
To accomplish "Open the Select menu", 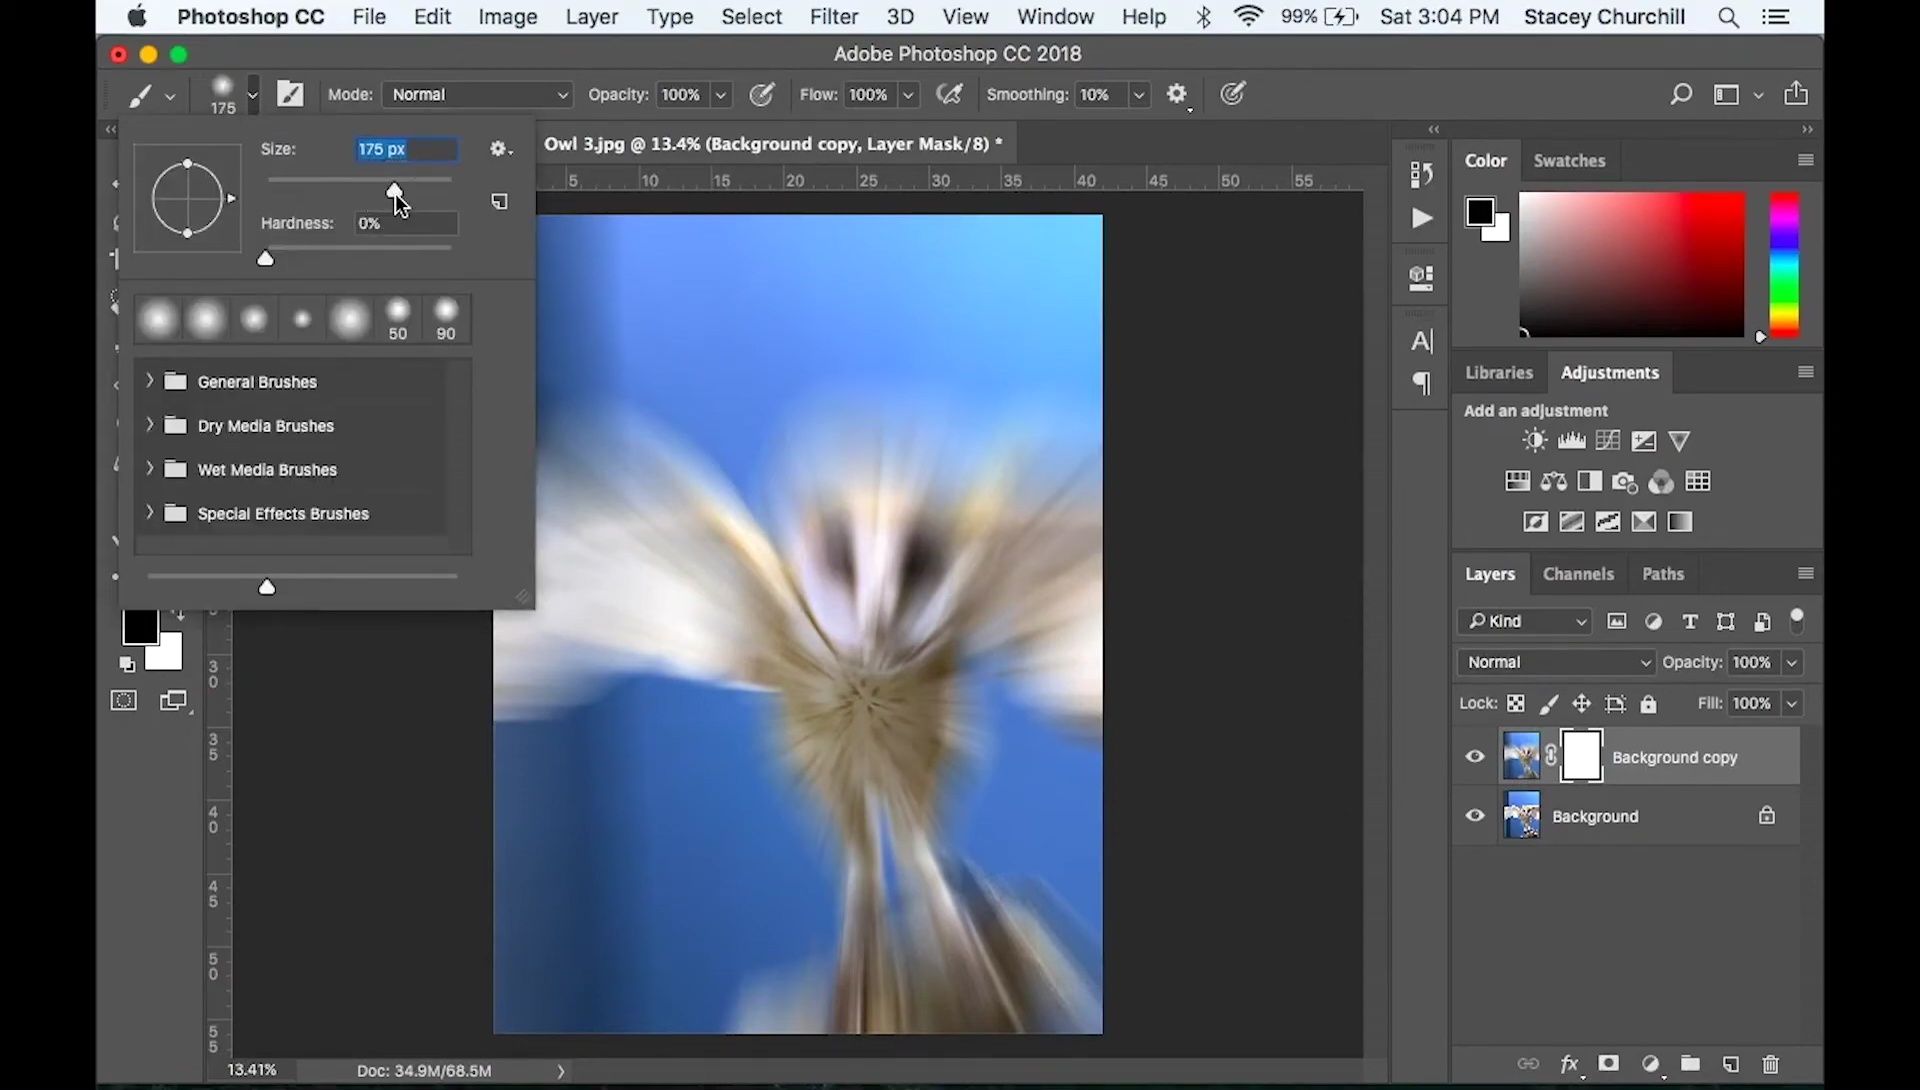I will [751, 17].
